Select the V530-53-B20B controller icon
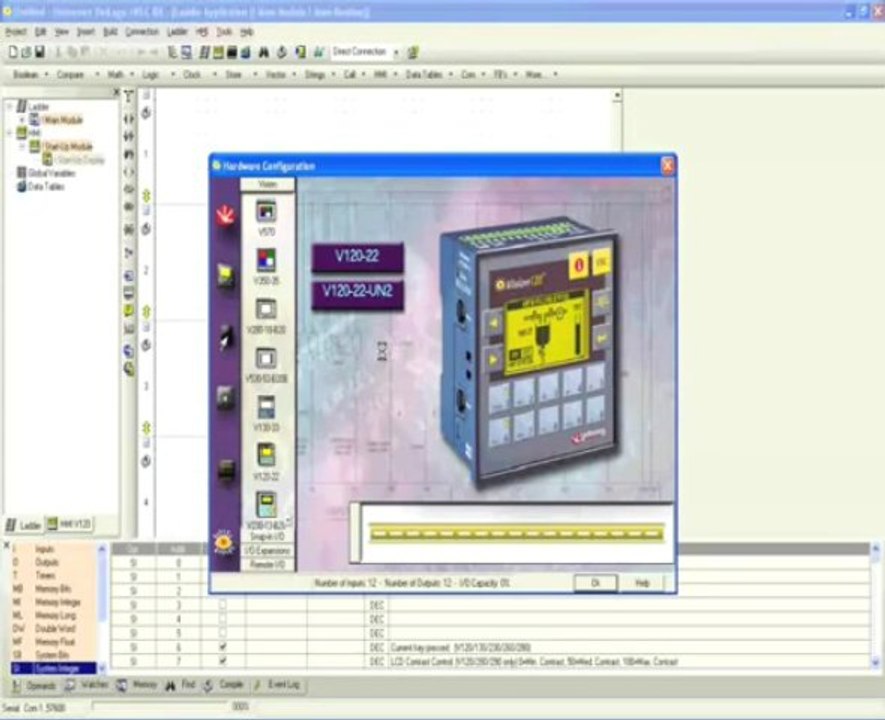The image size is (885, 720). [x=266, y=358]
